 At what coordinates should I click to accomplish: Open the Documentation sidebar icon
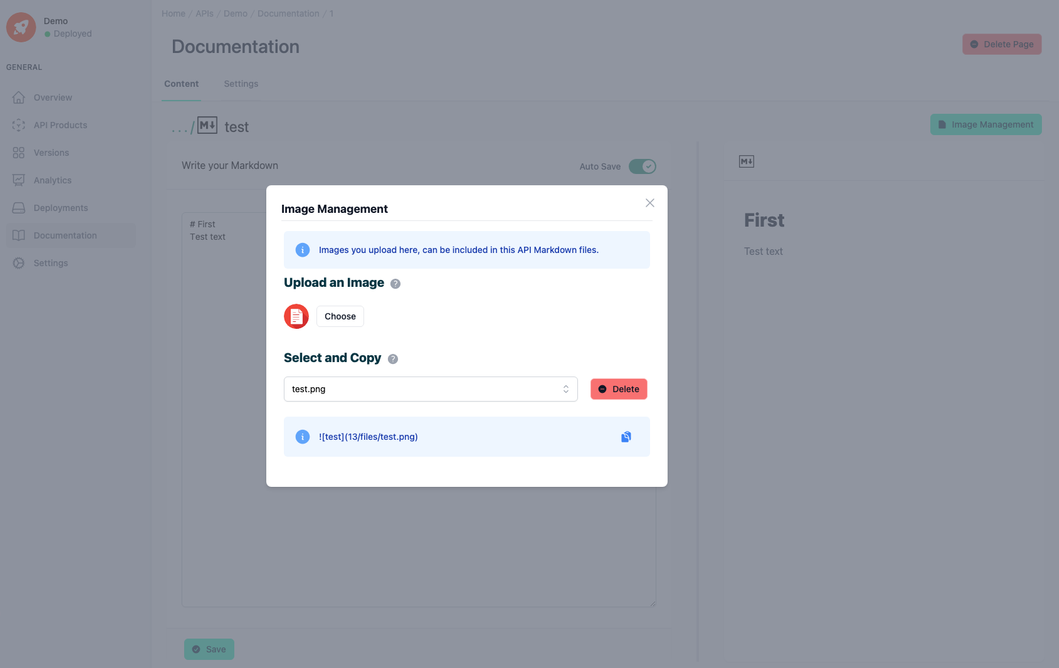click(x=17, y=234)
